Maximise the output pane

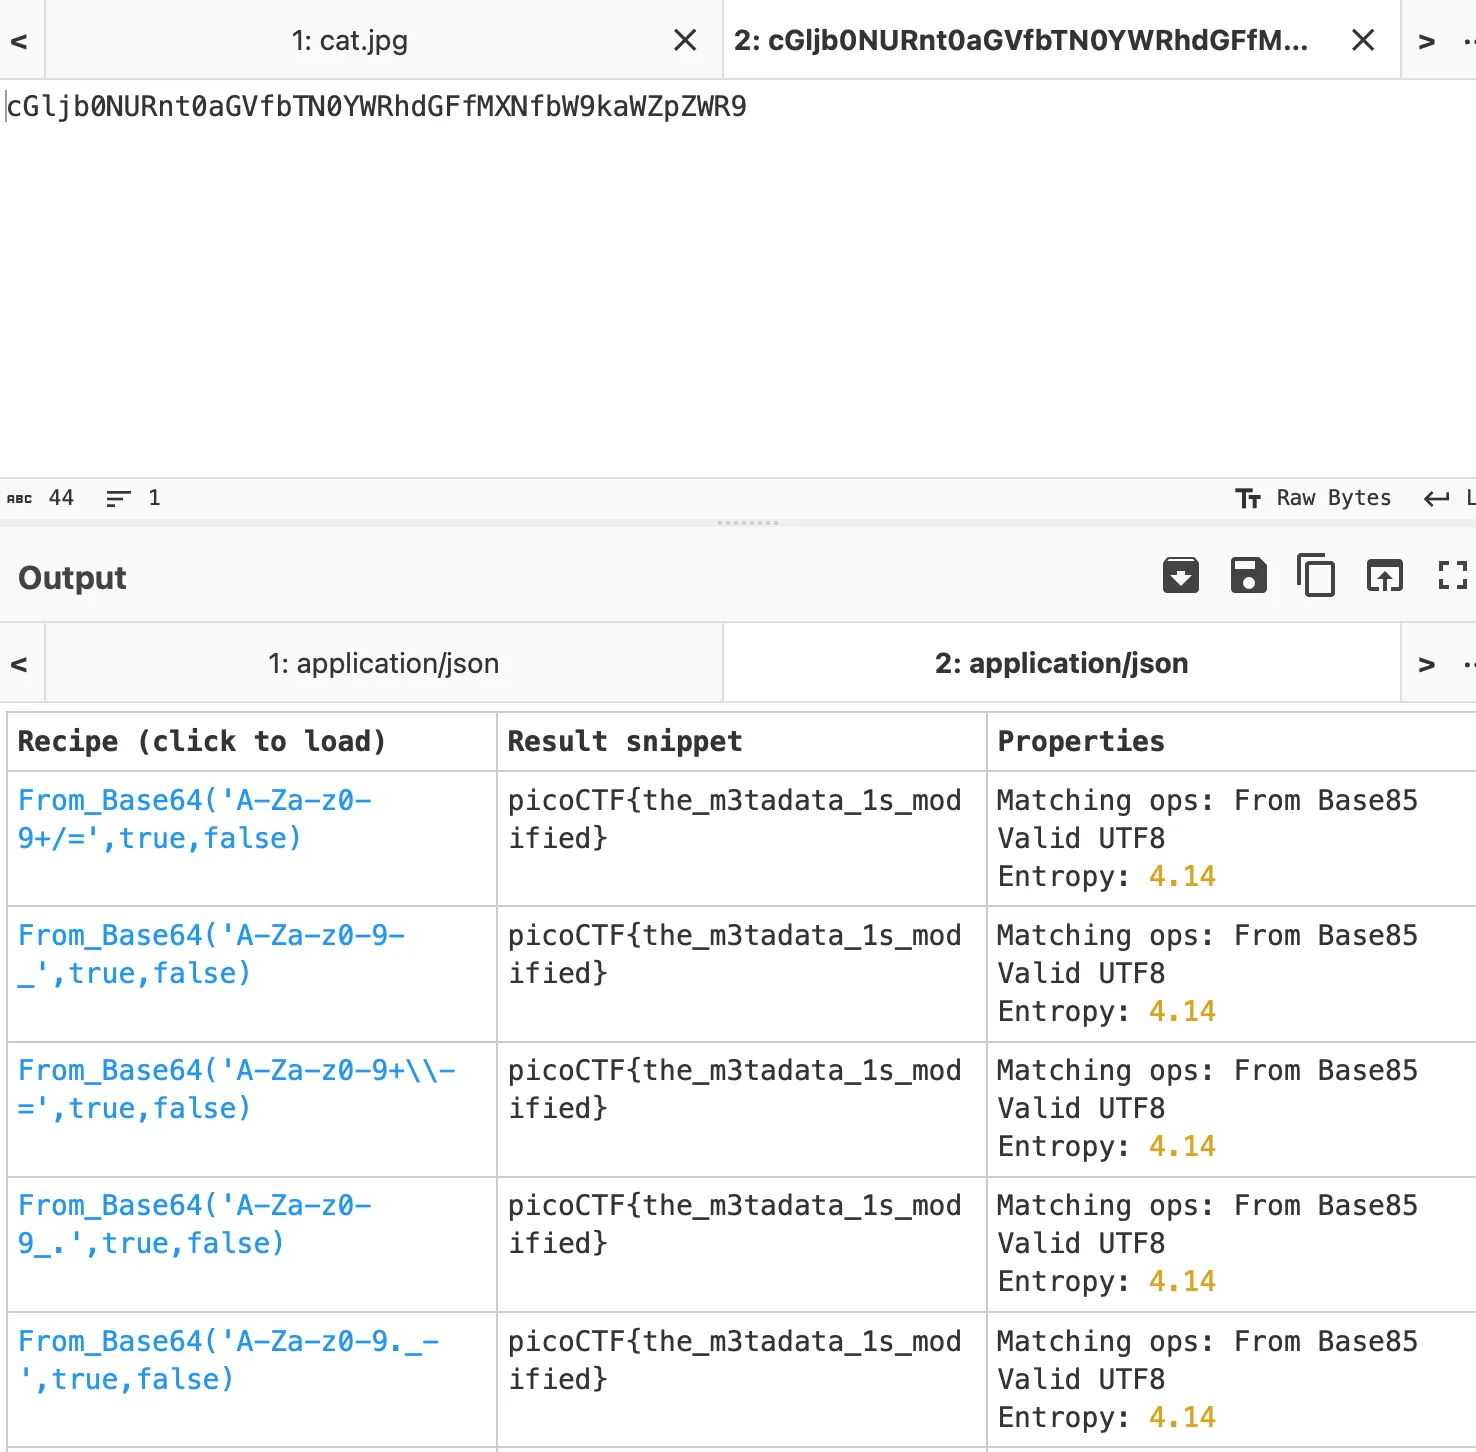coord(1452,576)
